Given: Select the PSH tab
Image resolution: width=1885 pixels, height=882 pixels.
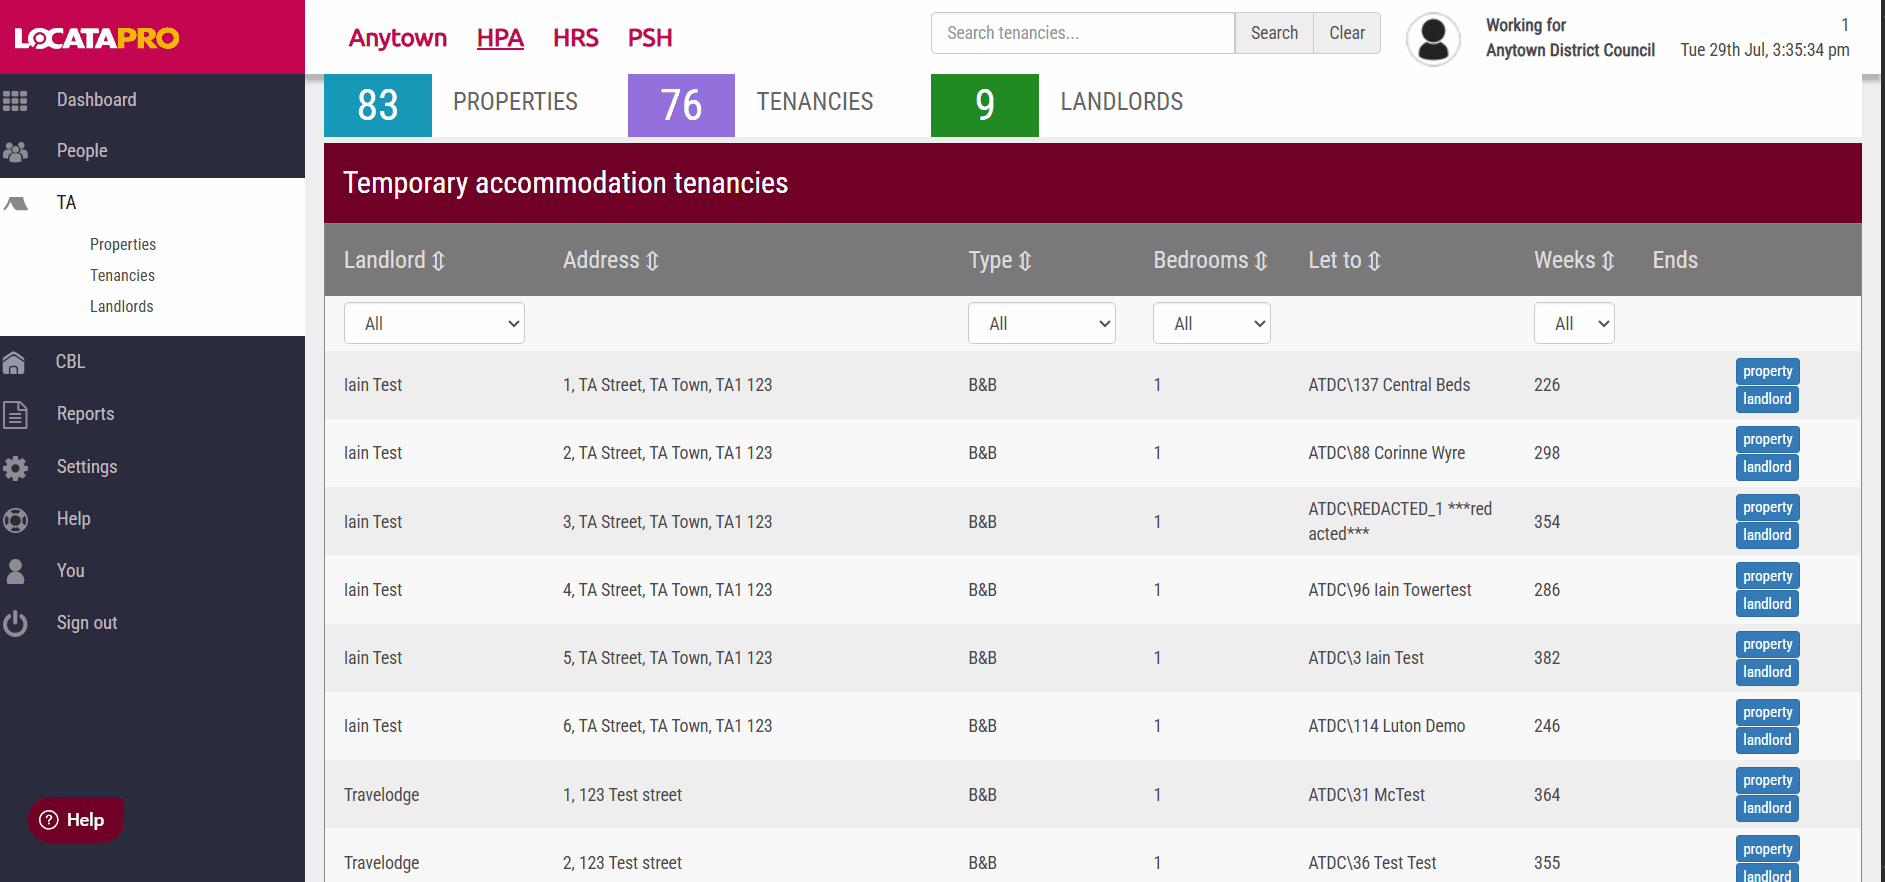Looking at the screenshot, I should point(650,38).
